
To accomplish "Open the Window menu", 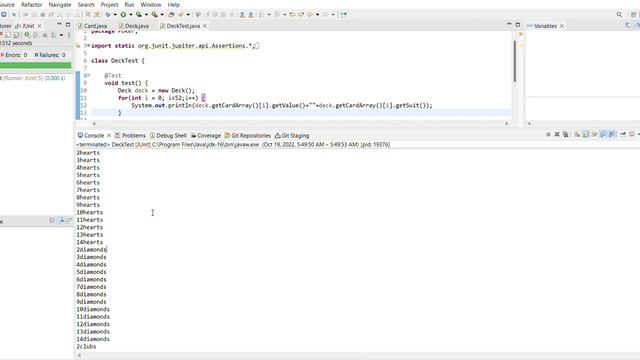I will 151,4.
